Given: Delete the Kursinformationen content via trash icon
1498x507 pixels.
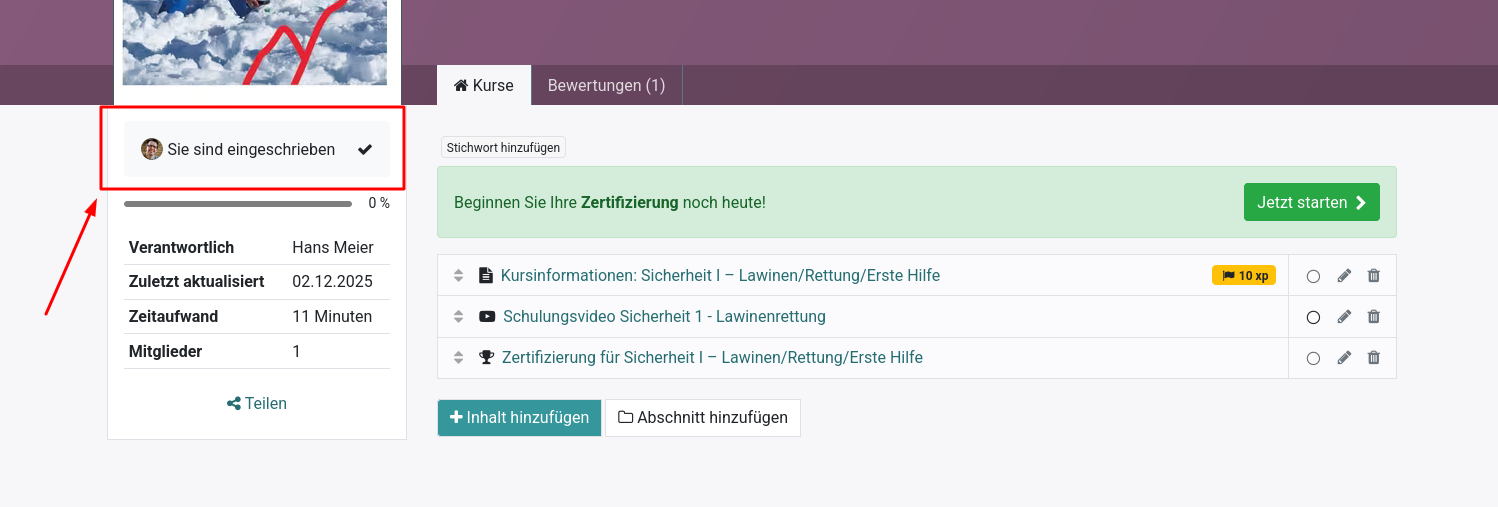Looking at the screenshot, I should tap(1374, 276).
